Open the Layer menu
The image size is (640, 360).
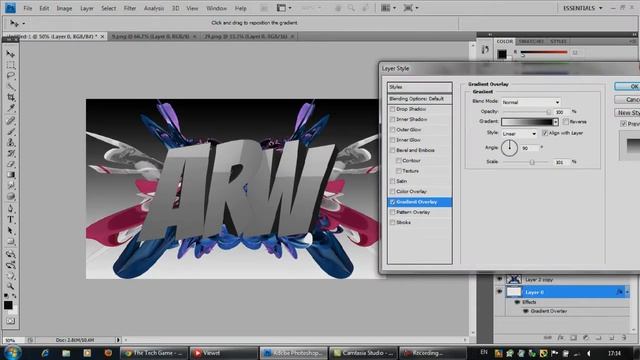click(x=87, y=8)
